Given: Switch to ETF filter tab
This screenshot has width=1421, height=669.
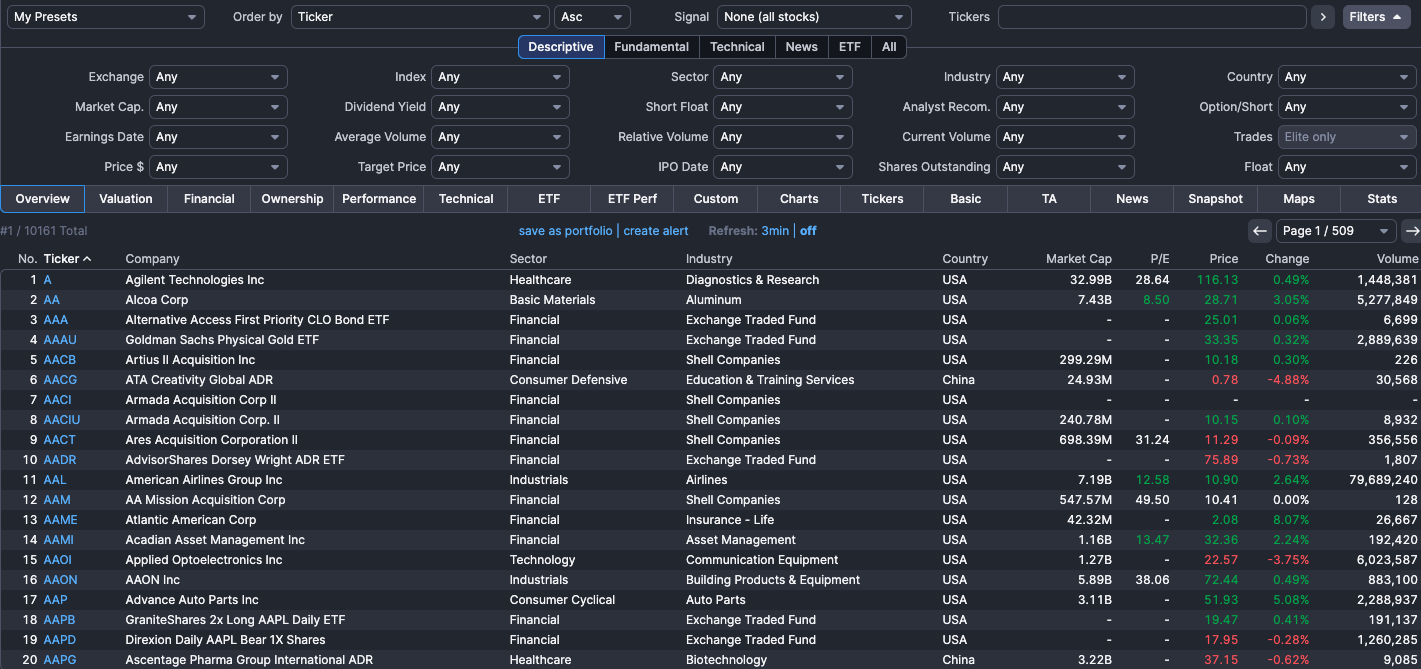Looking at the screenshot, I should pos(849,47).
